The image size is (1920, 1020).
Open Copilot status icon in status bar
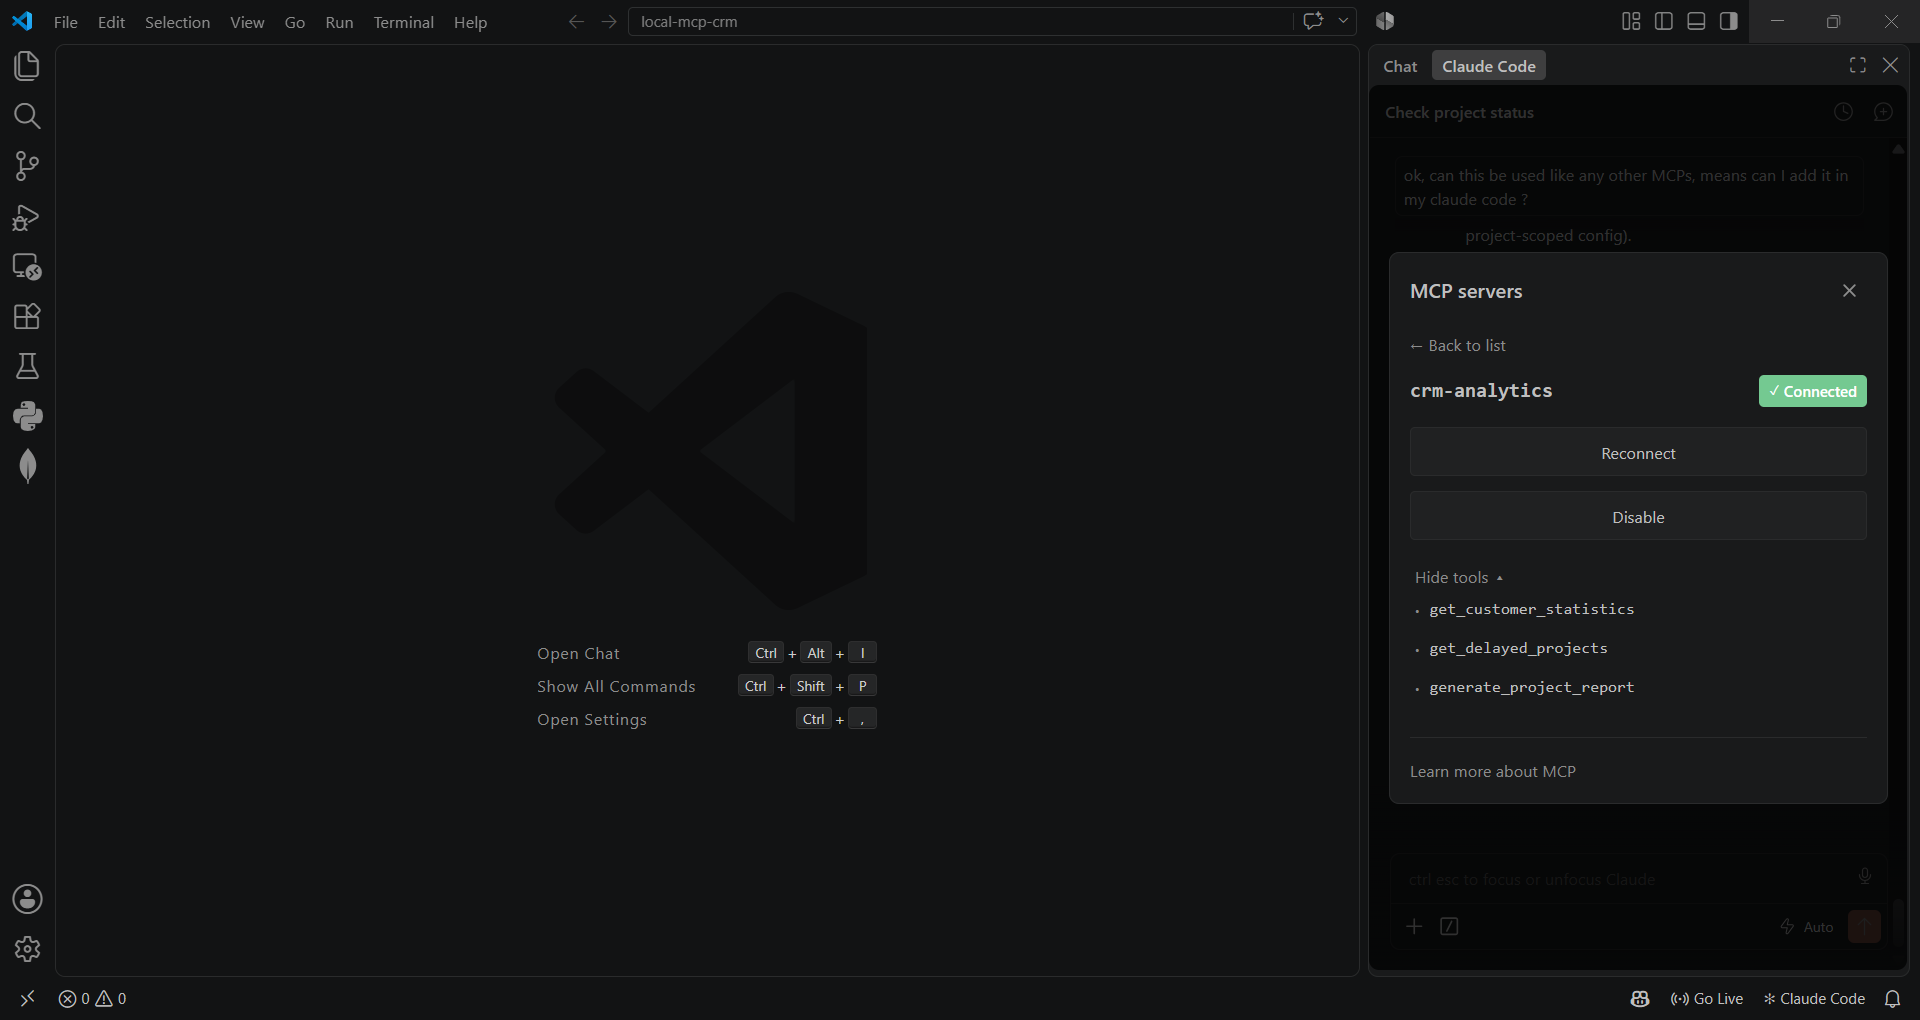(1640, 998)
